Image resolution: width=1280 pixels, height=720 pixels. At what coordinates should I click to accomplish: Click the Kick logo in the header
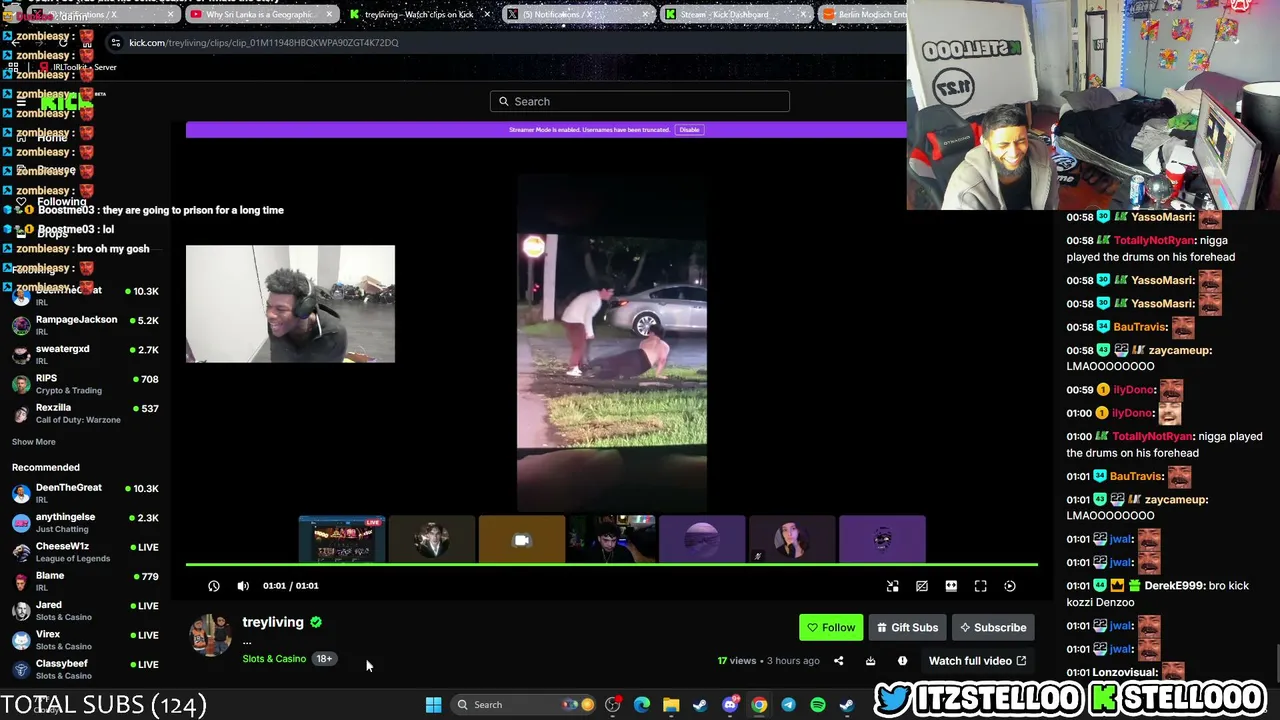click(66, 101)
